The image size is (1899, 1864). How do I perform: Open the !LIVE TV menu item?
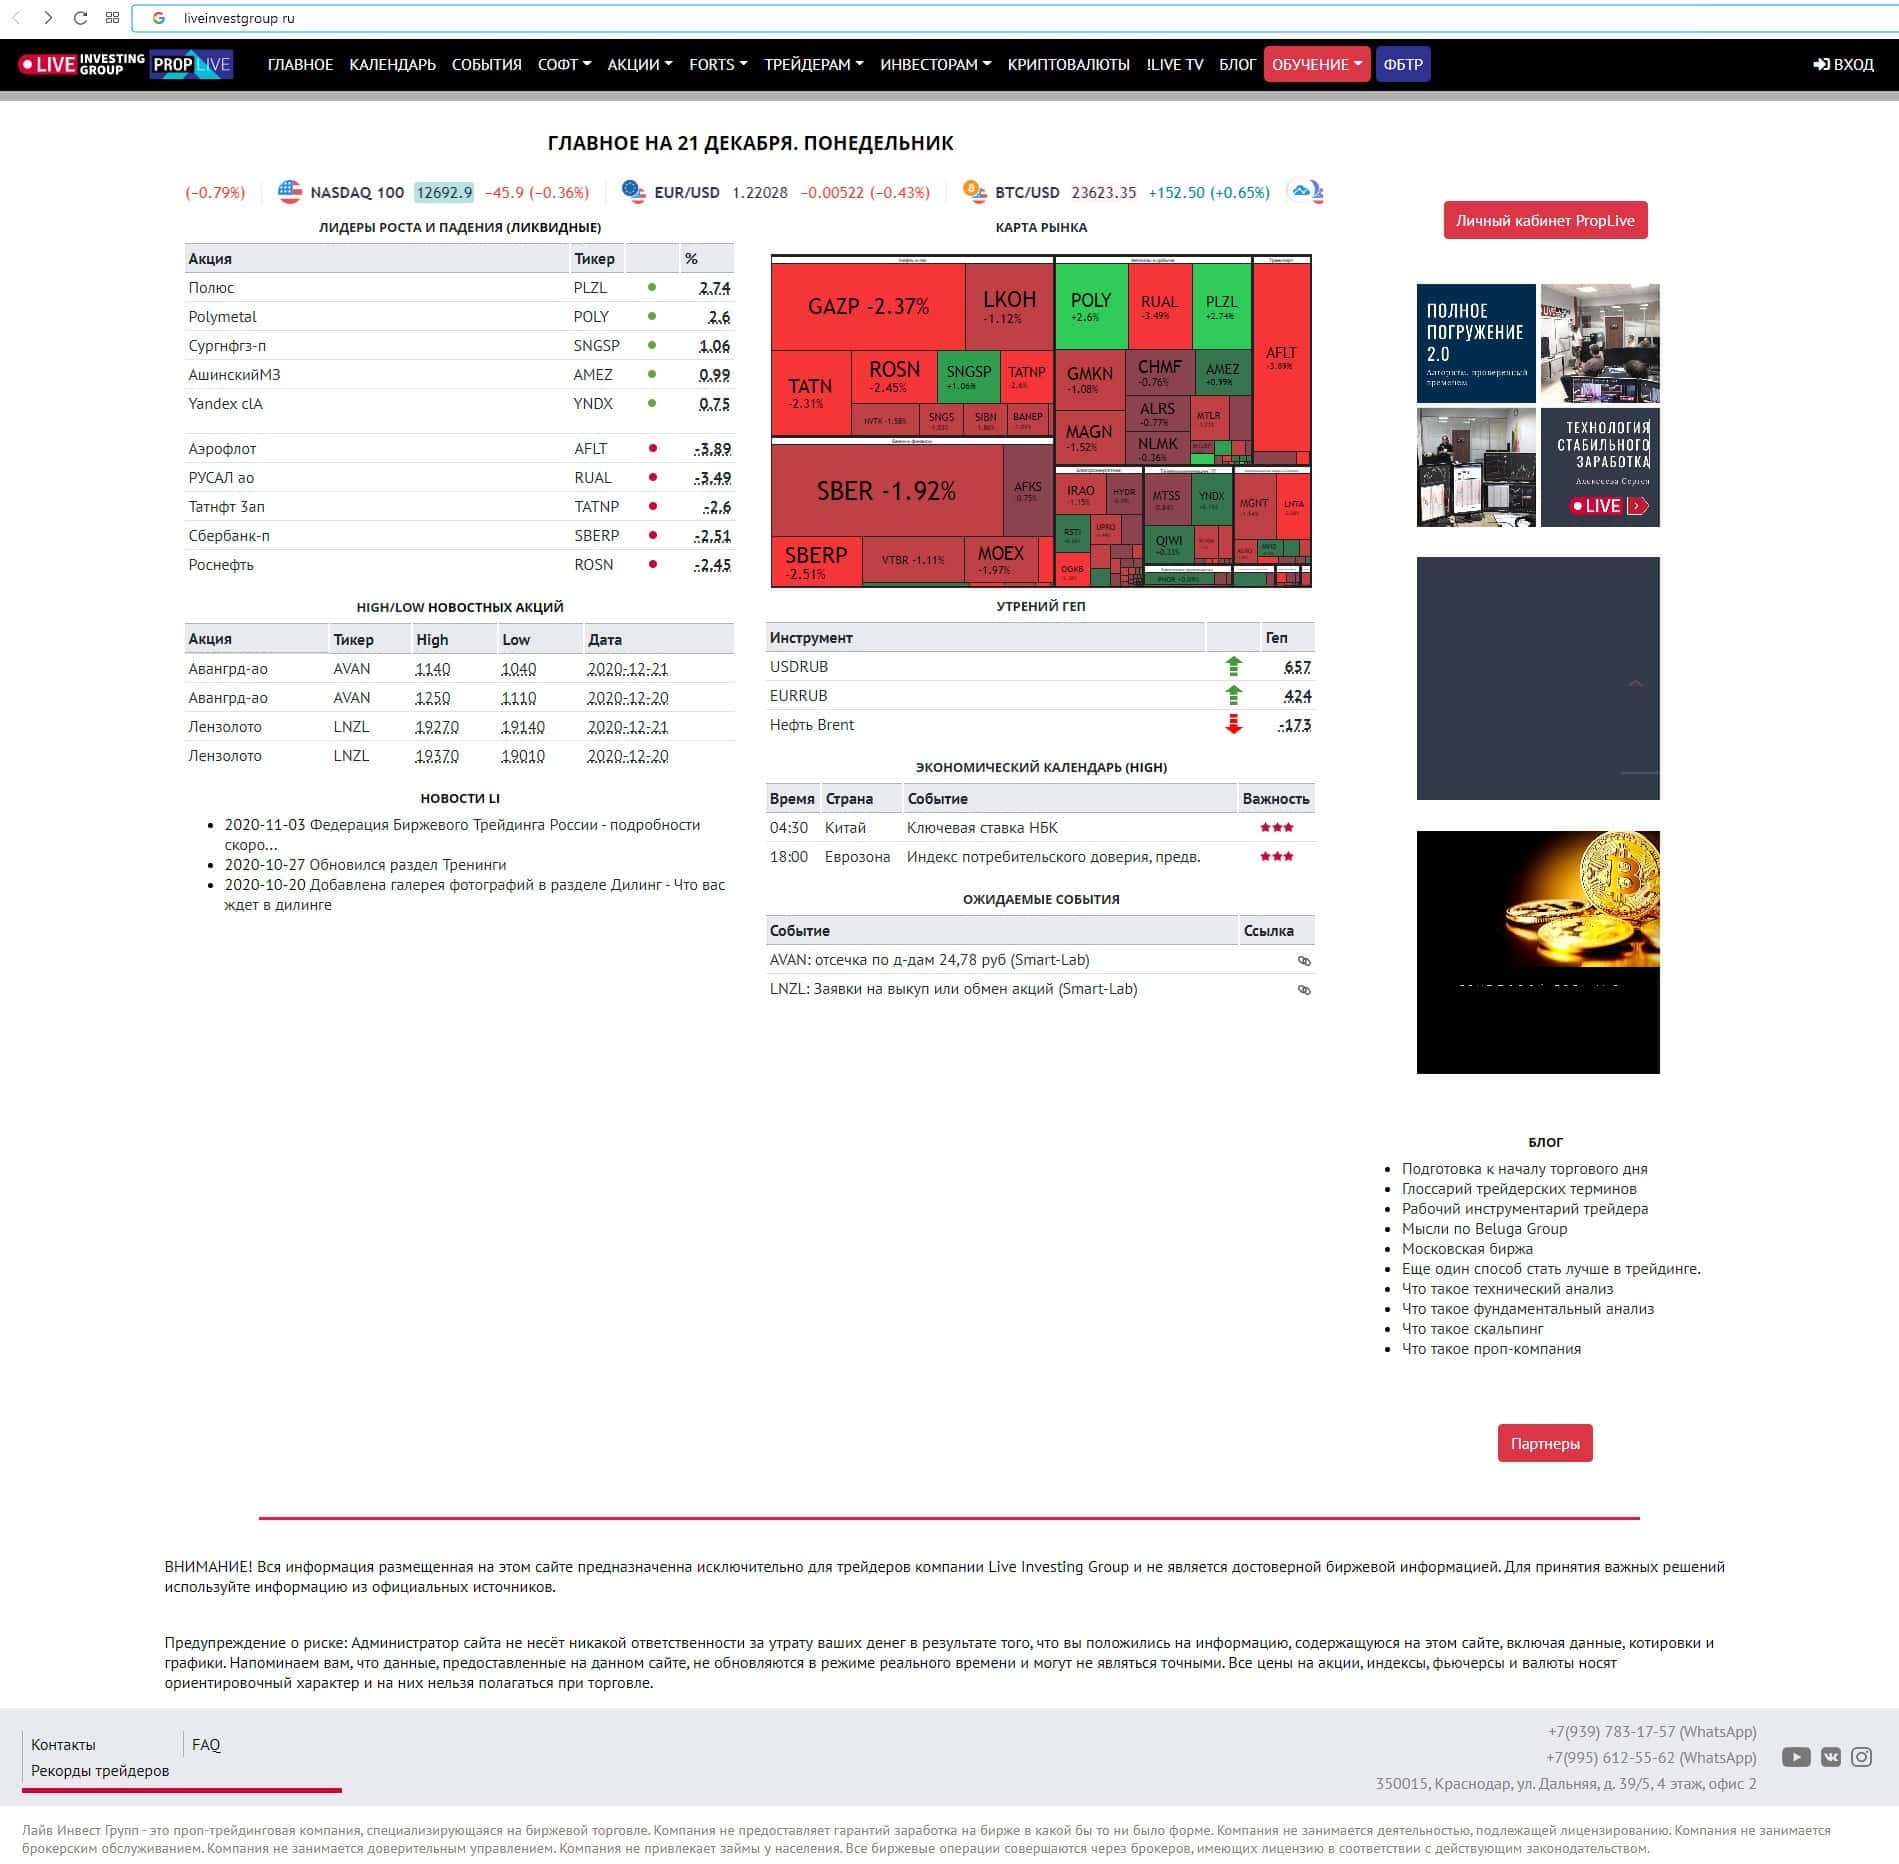(x=1175, y=64)
